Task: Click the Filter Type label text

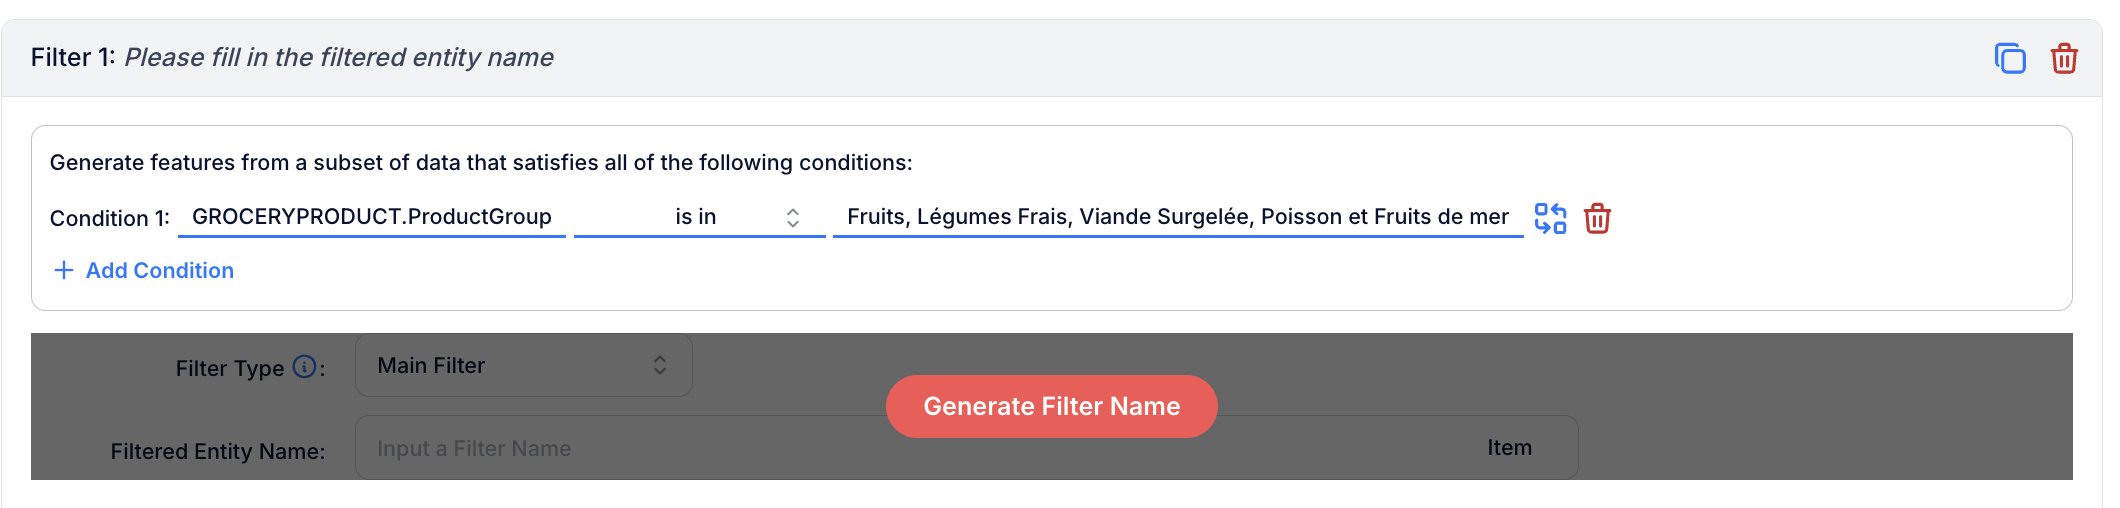Action: pyautogui.click(x=230, y=368)
